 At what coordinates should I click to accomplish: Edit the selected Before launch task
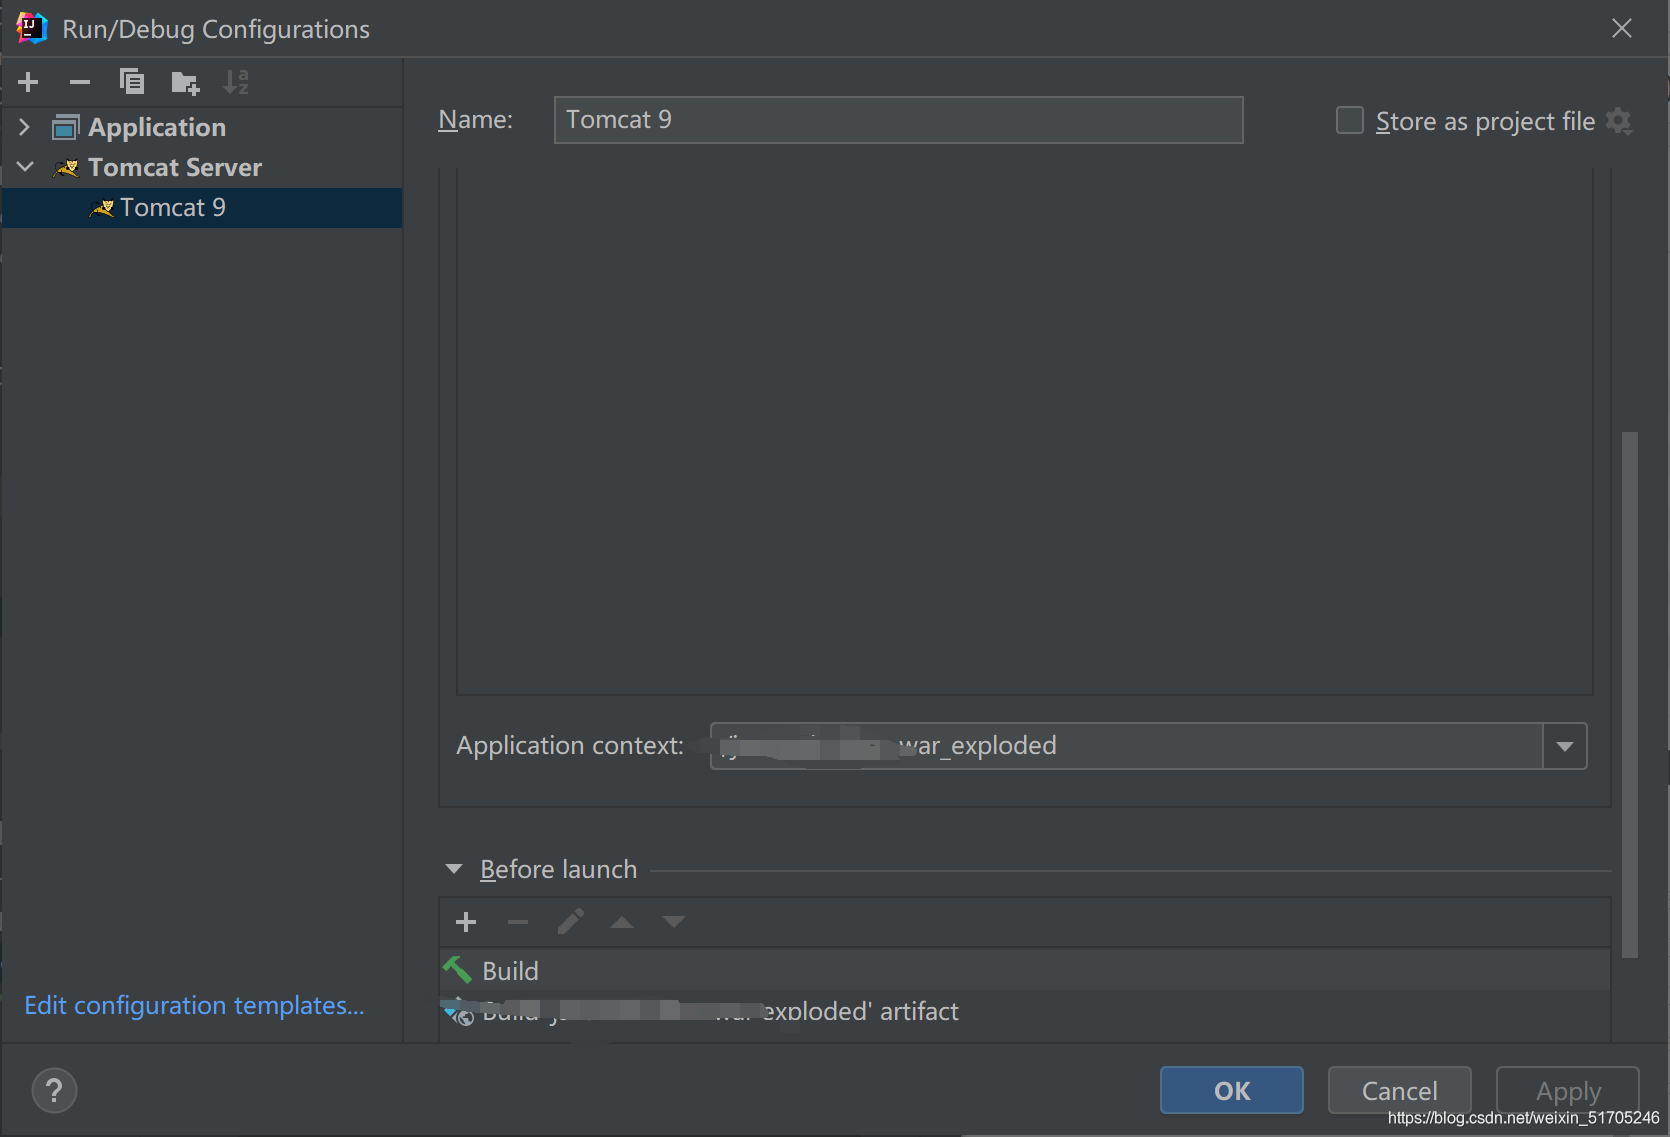pyautogui.click(x=570, y=922)
